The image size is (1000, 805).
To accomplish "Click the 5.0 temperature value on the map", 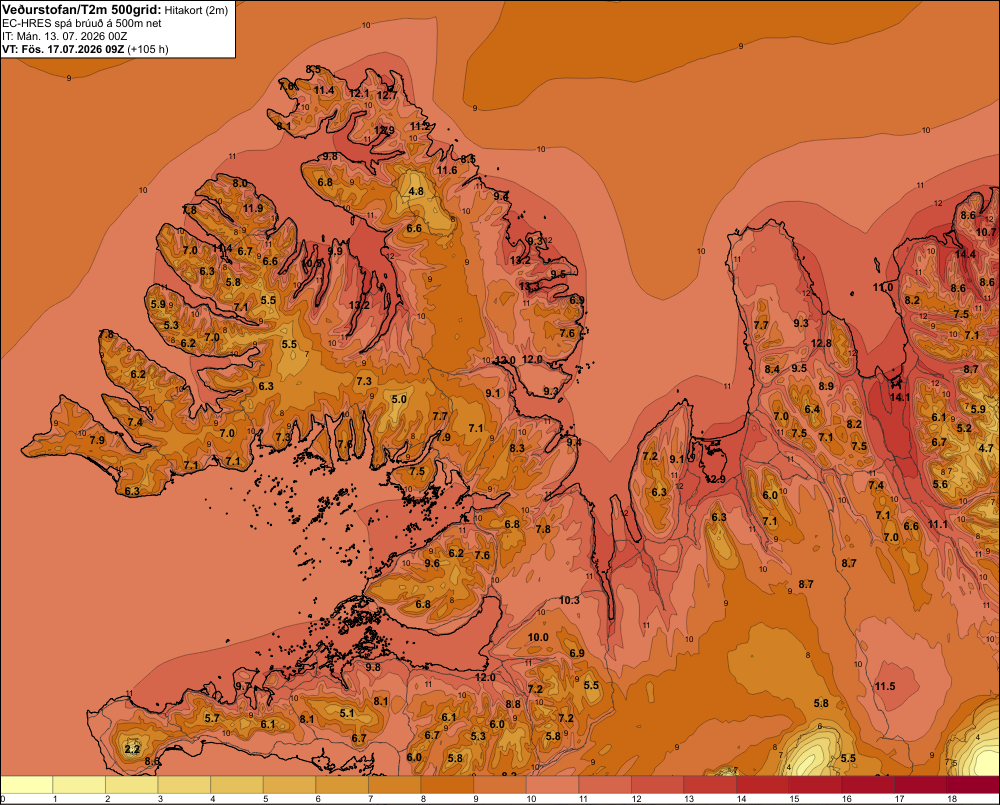I will click(399, 399).
